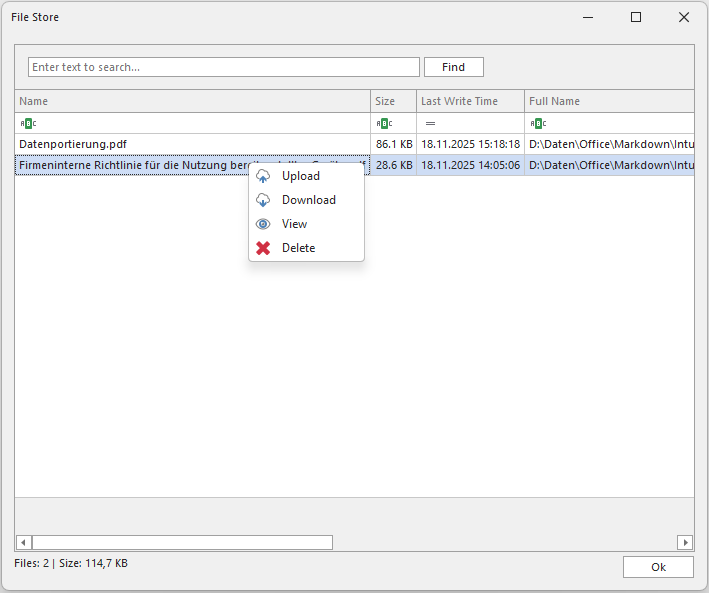
Task: Click the Download cloud icon in context menu
Action: pyautogui.click(x=263, y=200)
